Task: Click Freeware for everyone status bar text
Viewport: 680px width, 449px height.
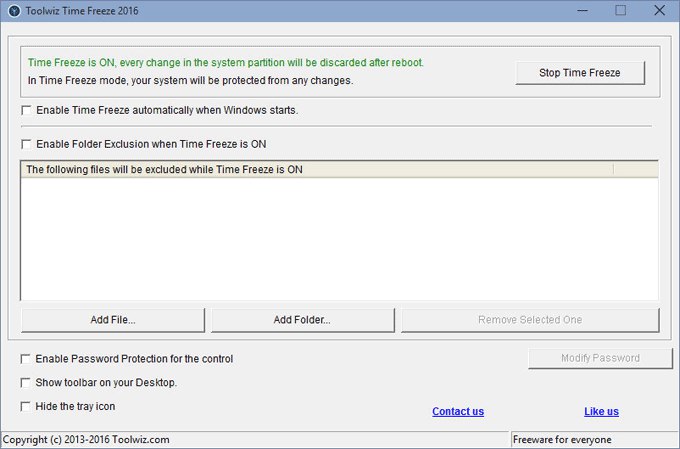Action: 562,439
